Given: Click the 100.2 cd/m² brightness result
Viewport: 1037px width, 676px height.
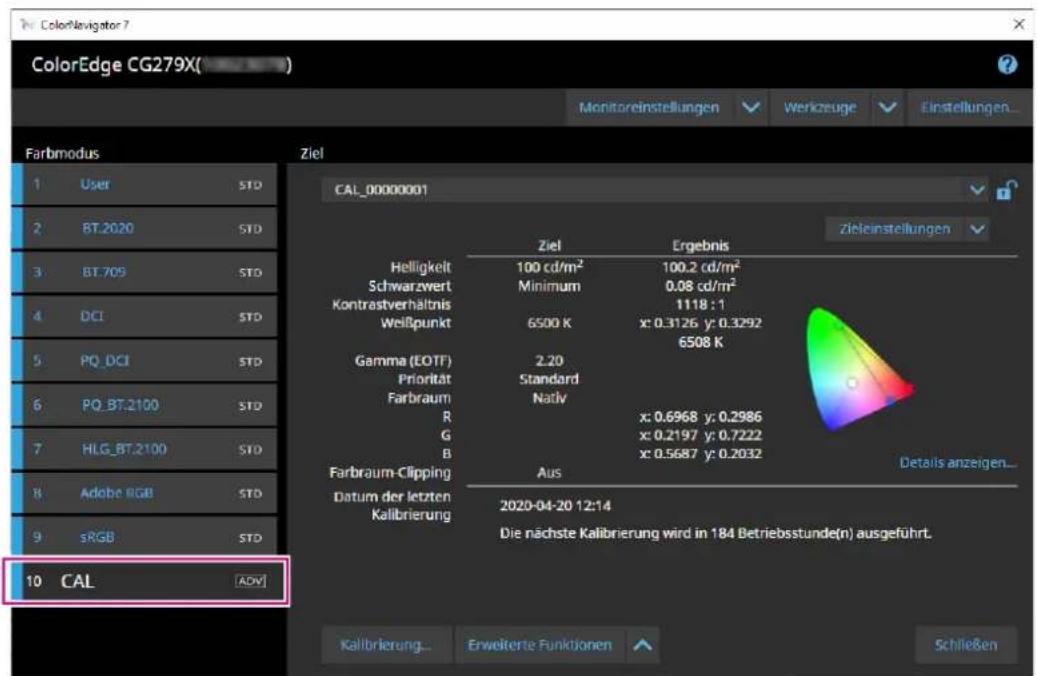Looking at the screenshot, I should 700,267.
